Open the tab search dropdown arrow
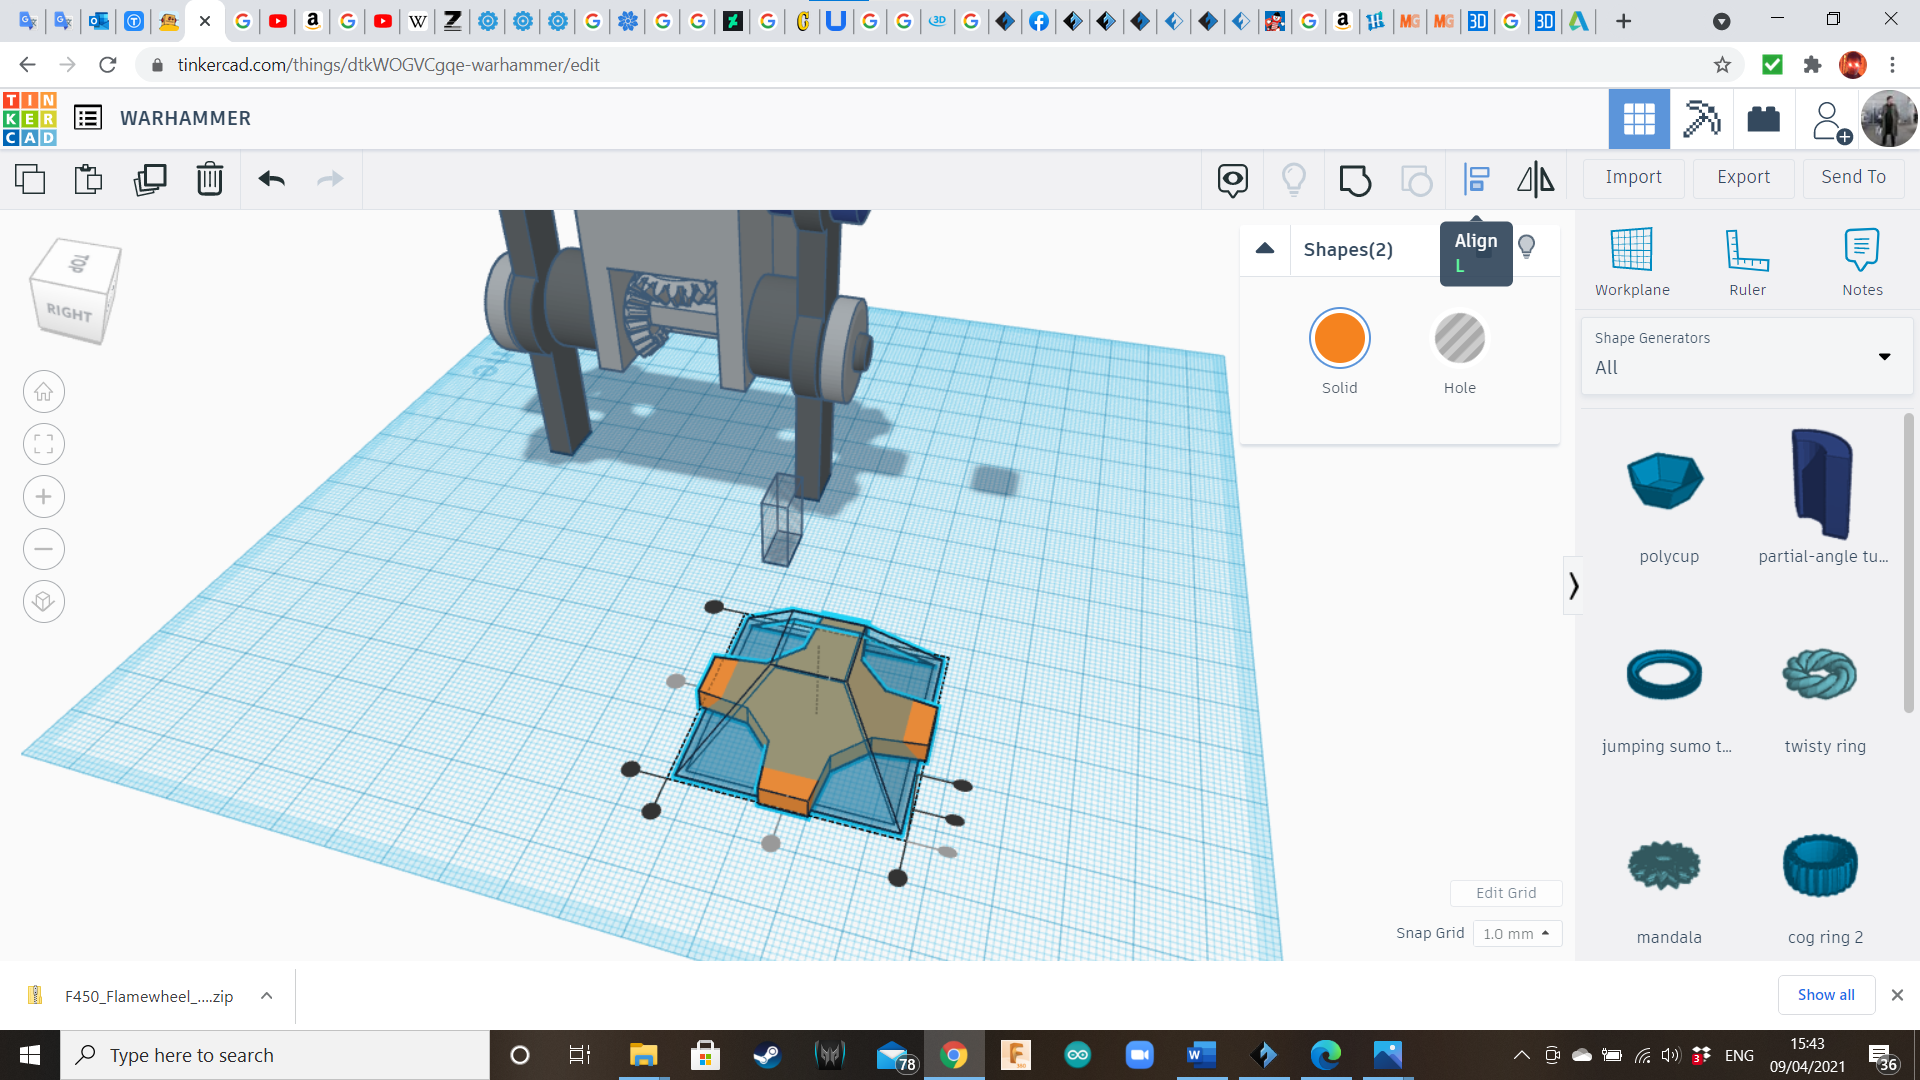The image size is (1920, 1080). [1722, 21]
